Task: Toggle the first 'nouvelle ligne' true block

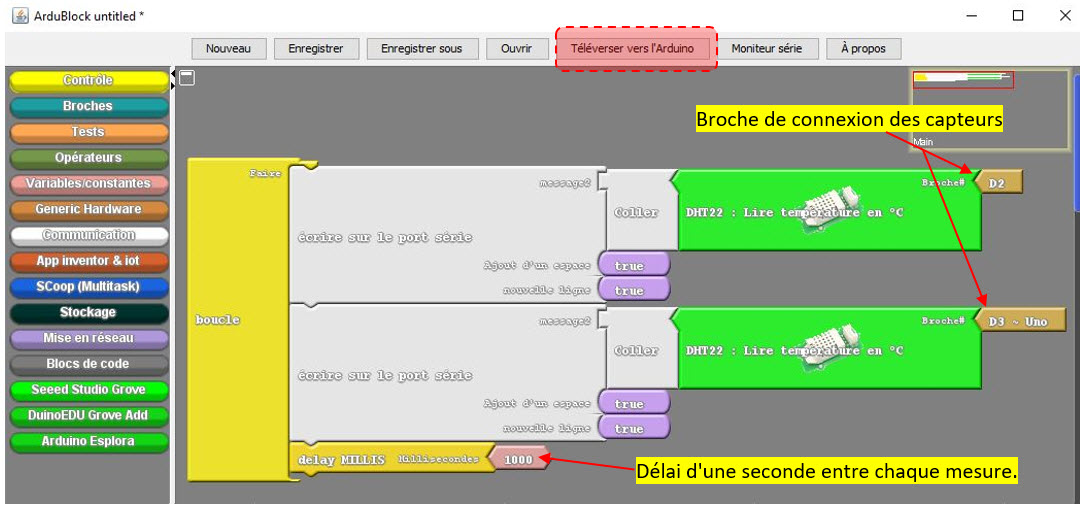Action: [x=632, y=290]
